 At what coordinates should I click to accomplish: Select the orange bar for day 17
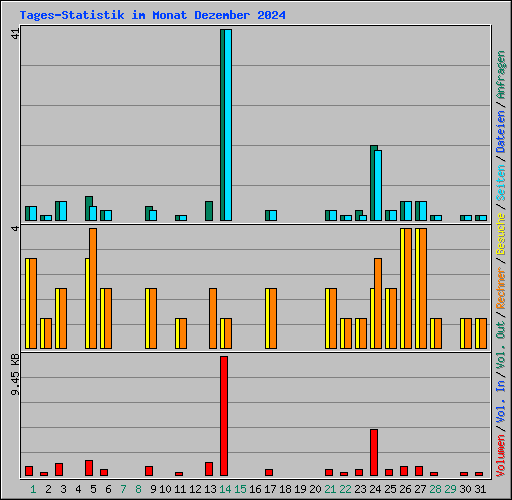(273, 319)
